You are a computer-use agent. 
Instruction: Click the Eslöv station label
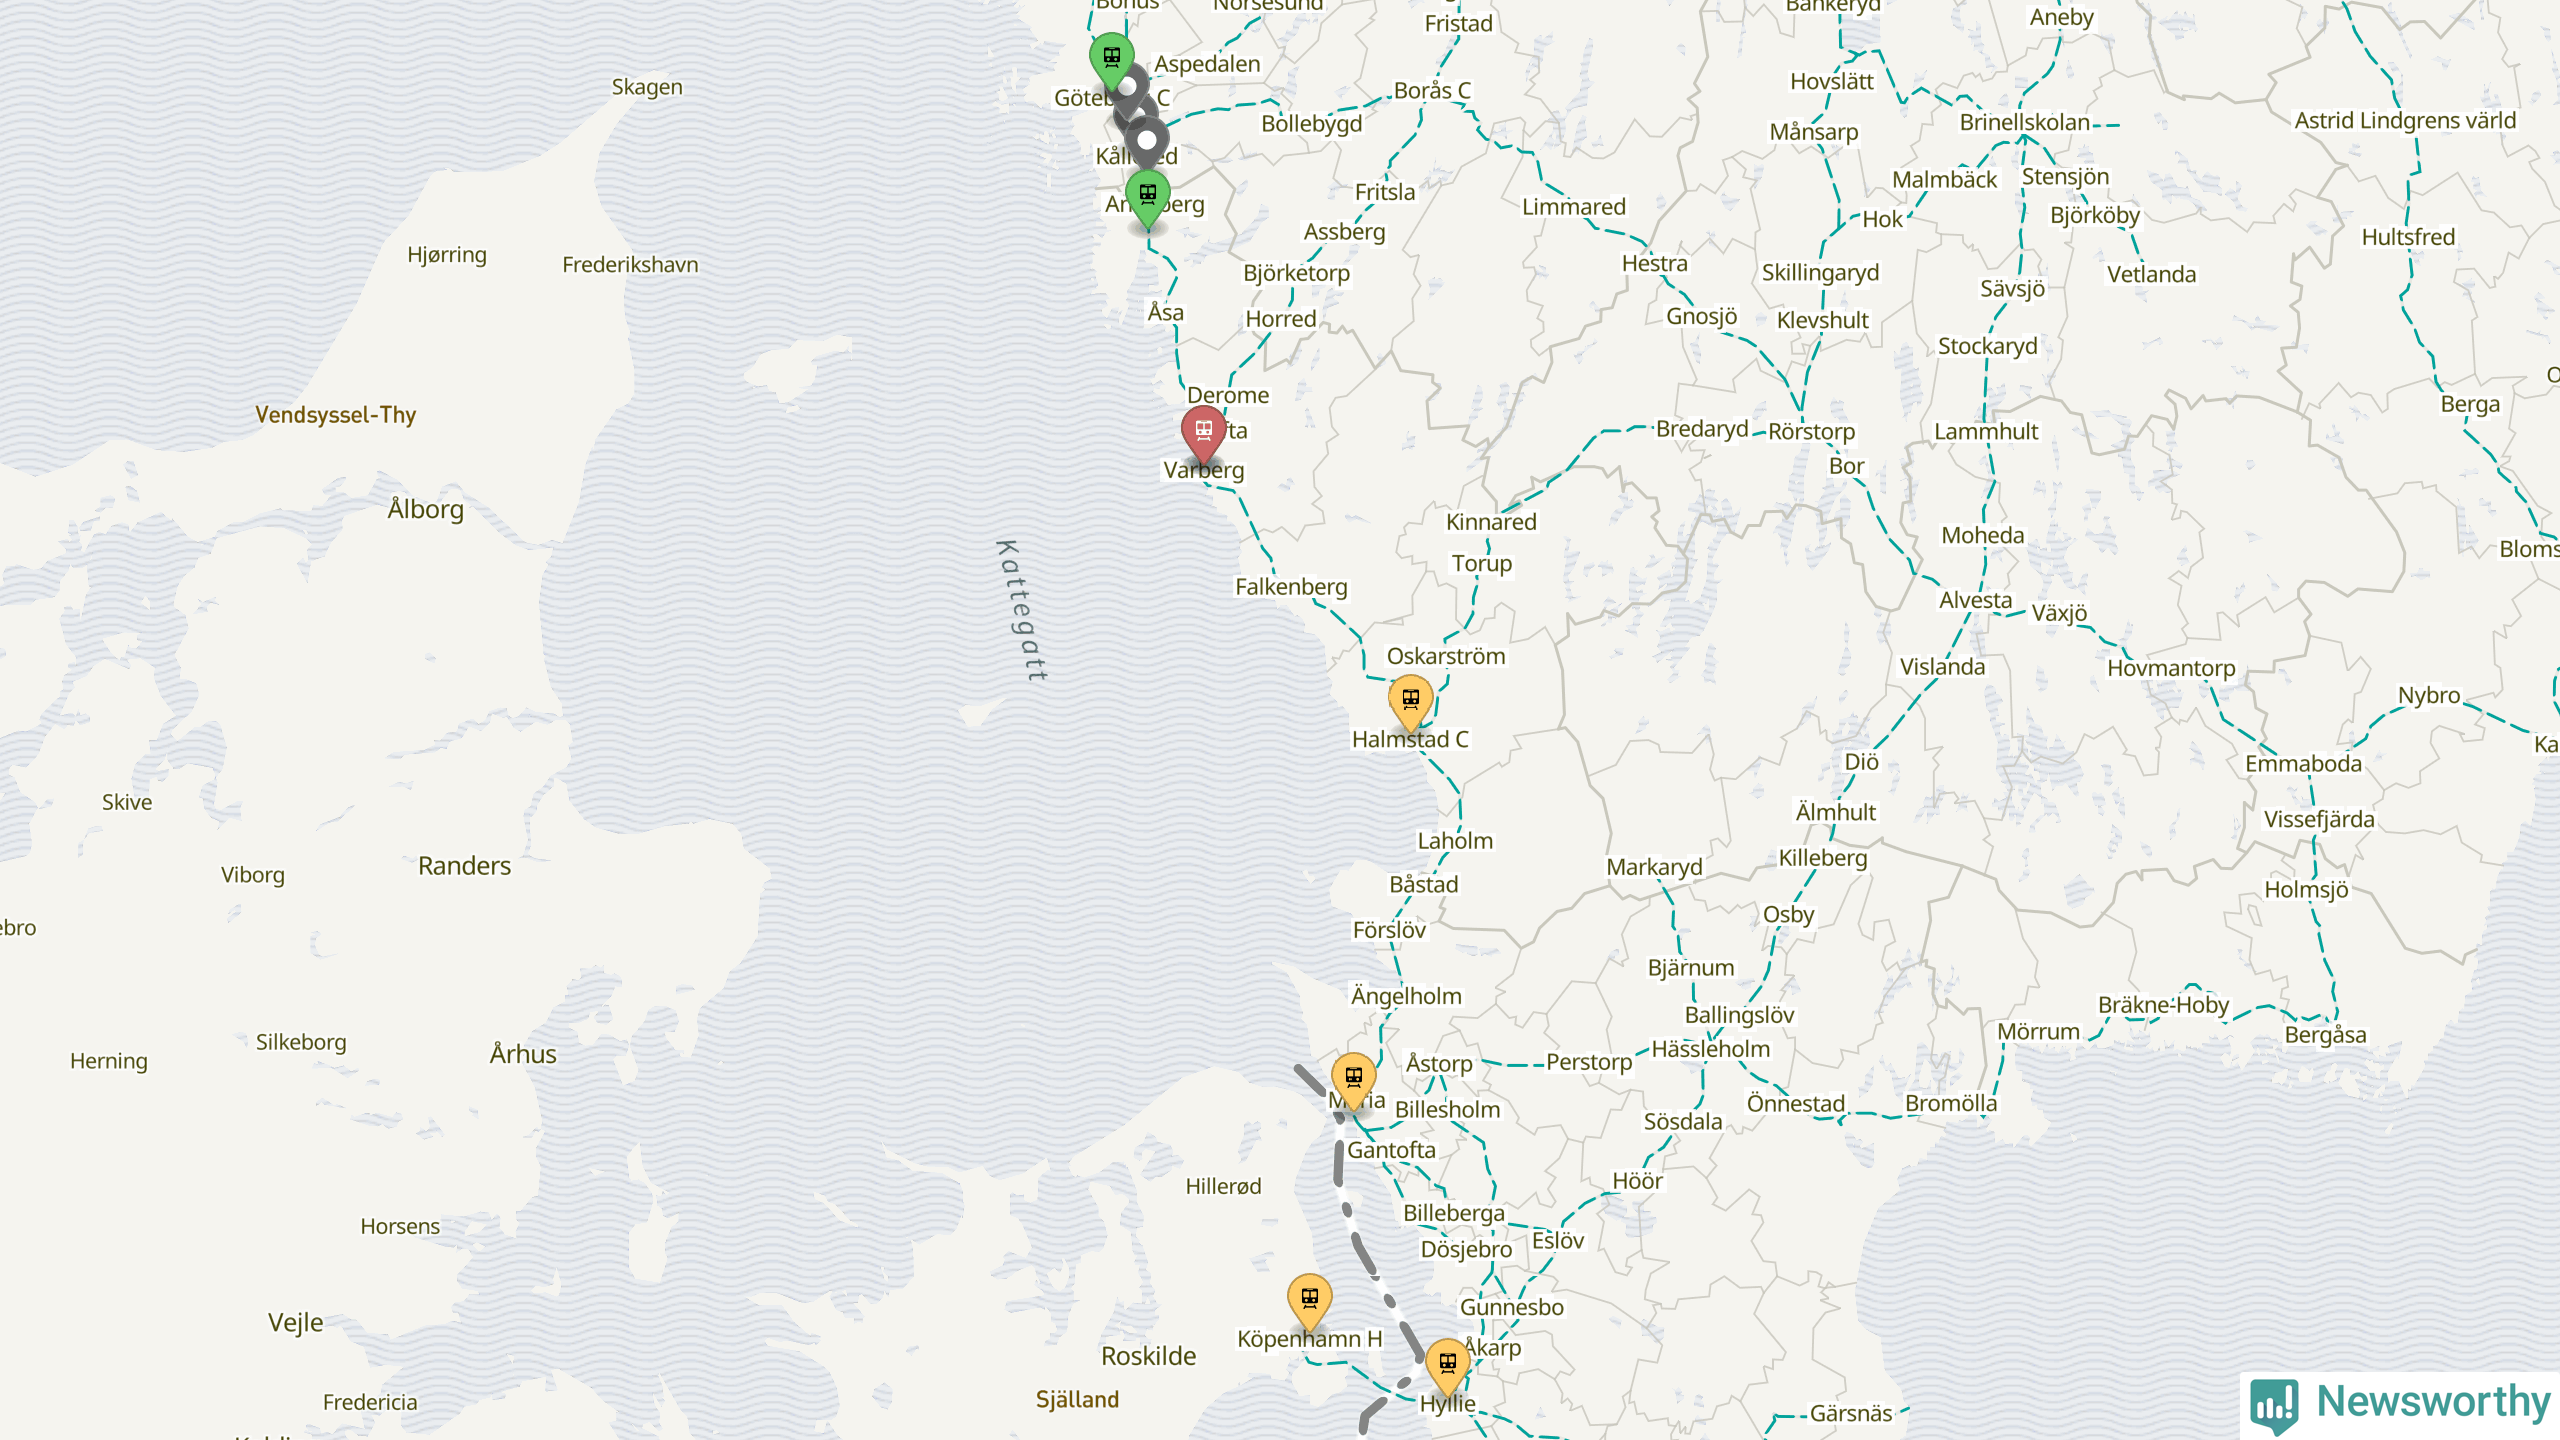1558,1241
